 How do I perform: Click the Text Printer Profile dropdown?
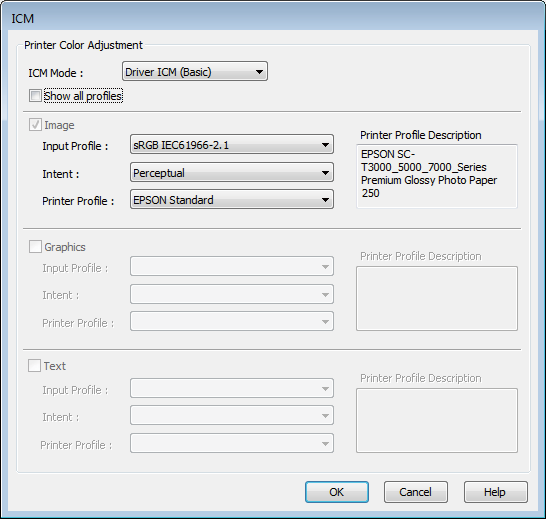[x=232, y=443]
